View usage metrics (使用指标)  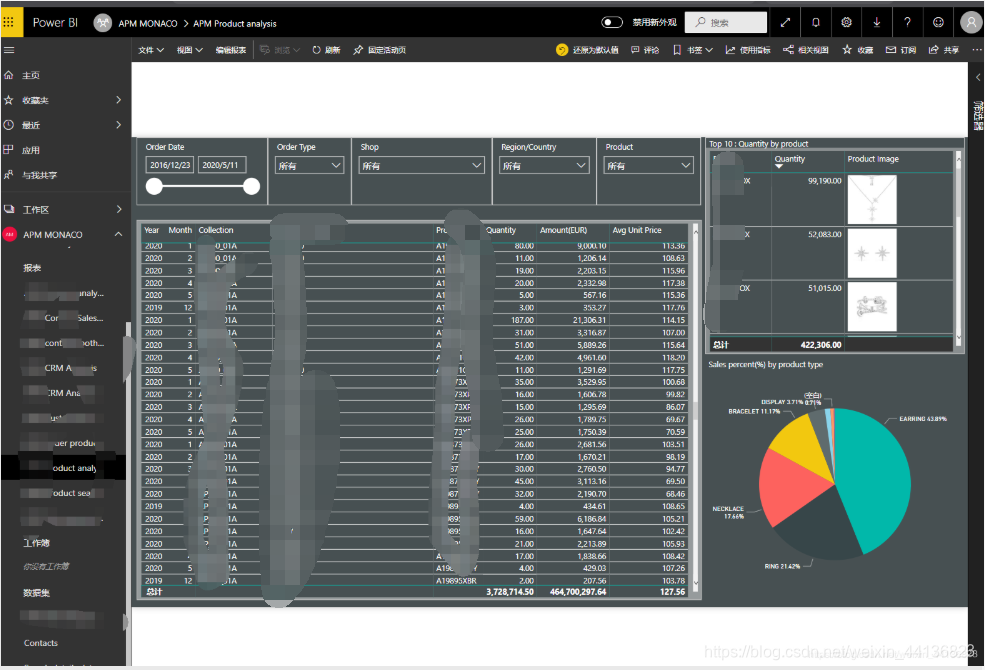748,50
